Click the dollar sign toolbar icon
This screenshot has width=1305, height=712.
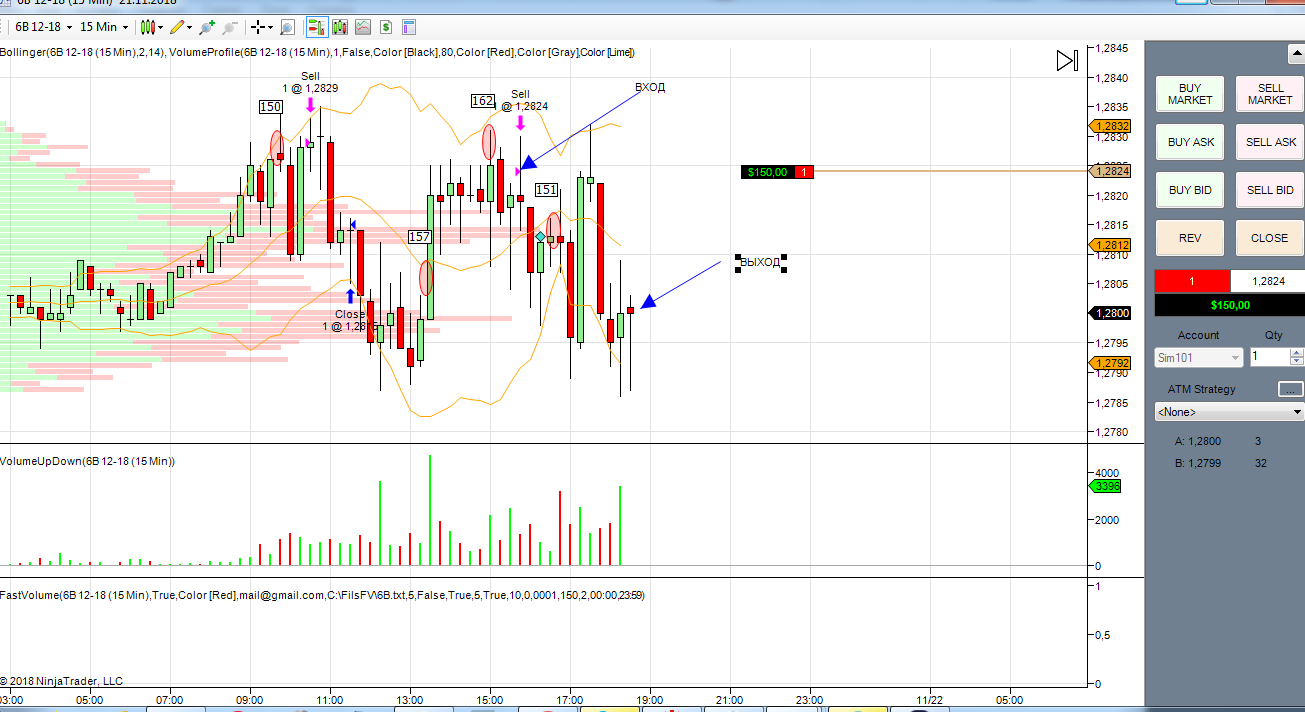coord(386,27)
